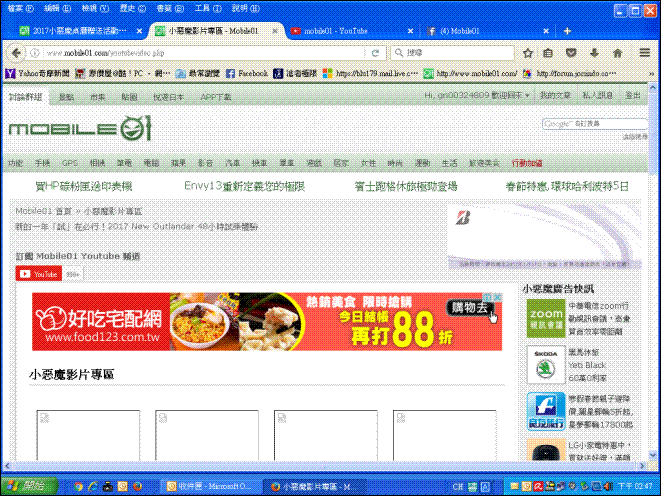This screenshot has width=661, height=496.
Task: Open the 編輯(E) menu
Action: point(58,8)
